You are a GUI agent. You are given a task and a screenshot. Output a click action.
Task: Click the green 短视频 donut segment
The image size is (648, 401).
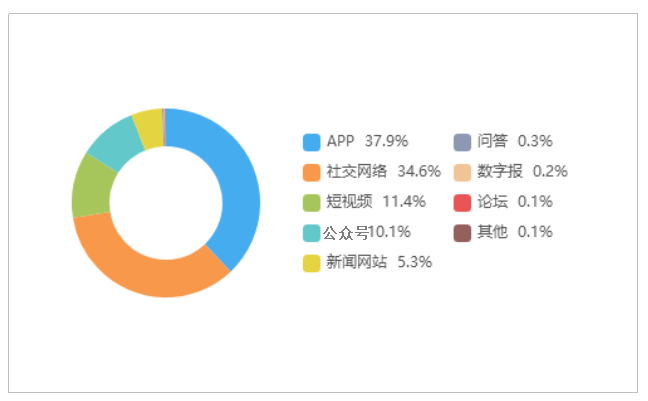click(x=92, y=188)
